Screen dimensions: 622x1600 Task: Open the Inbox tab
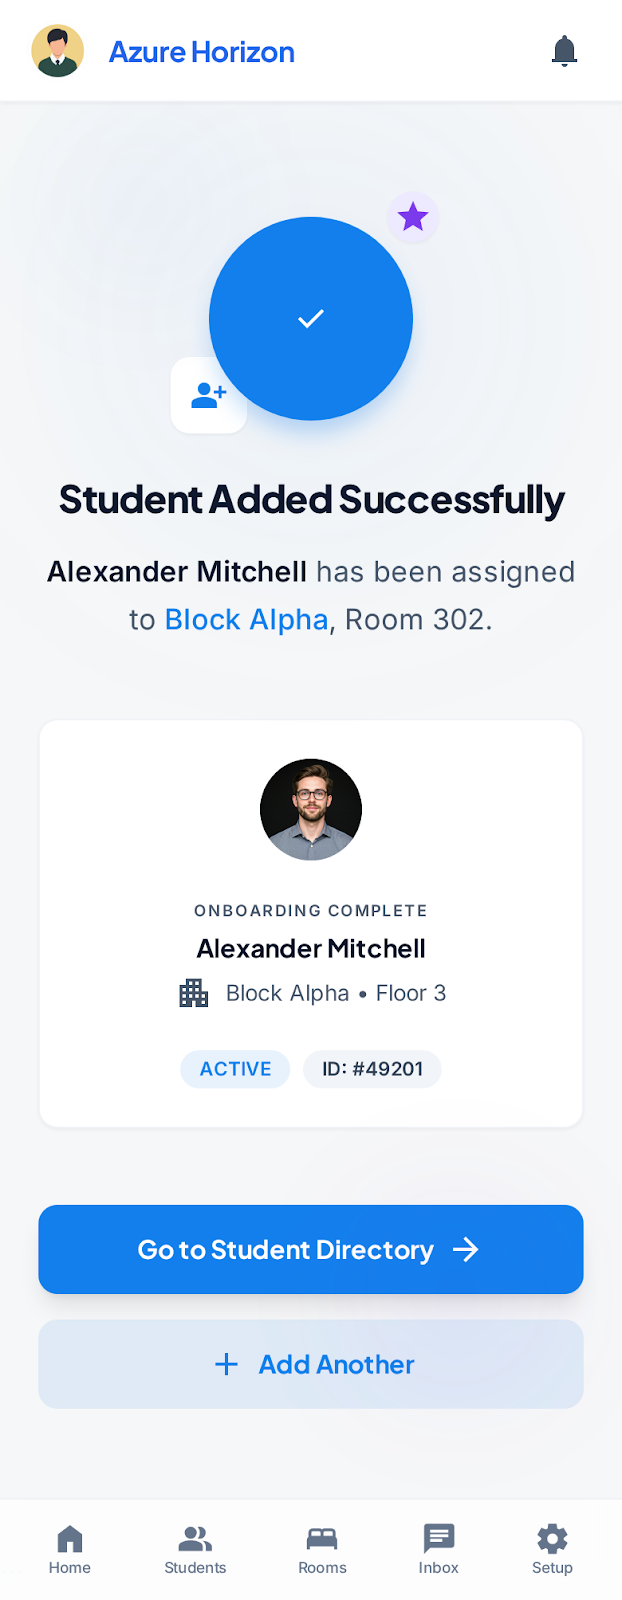438,1549
